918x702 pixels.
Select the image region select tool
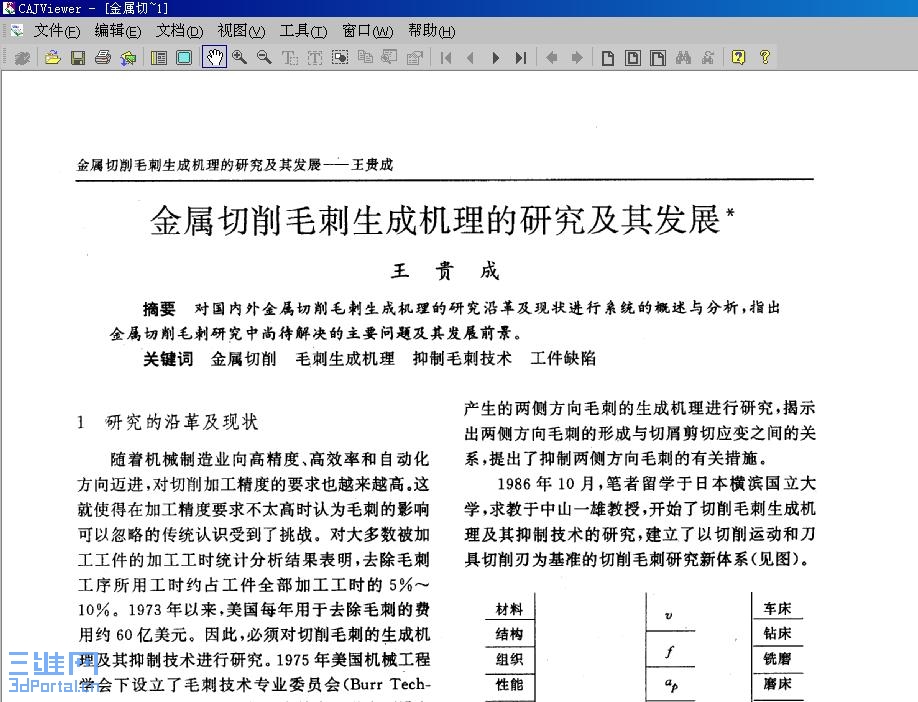[x=340, y=57]
